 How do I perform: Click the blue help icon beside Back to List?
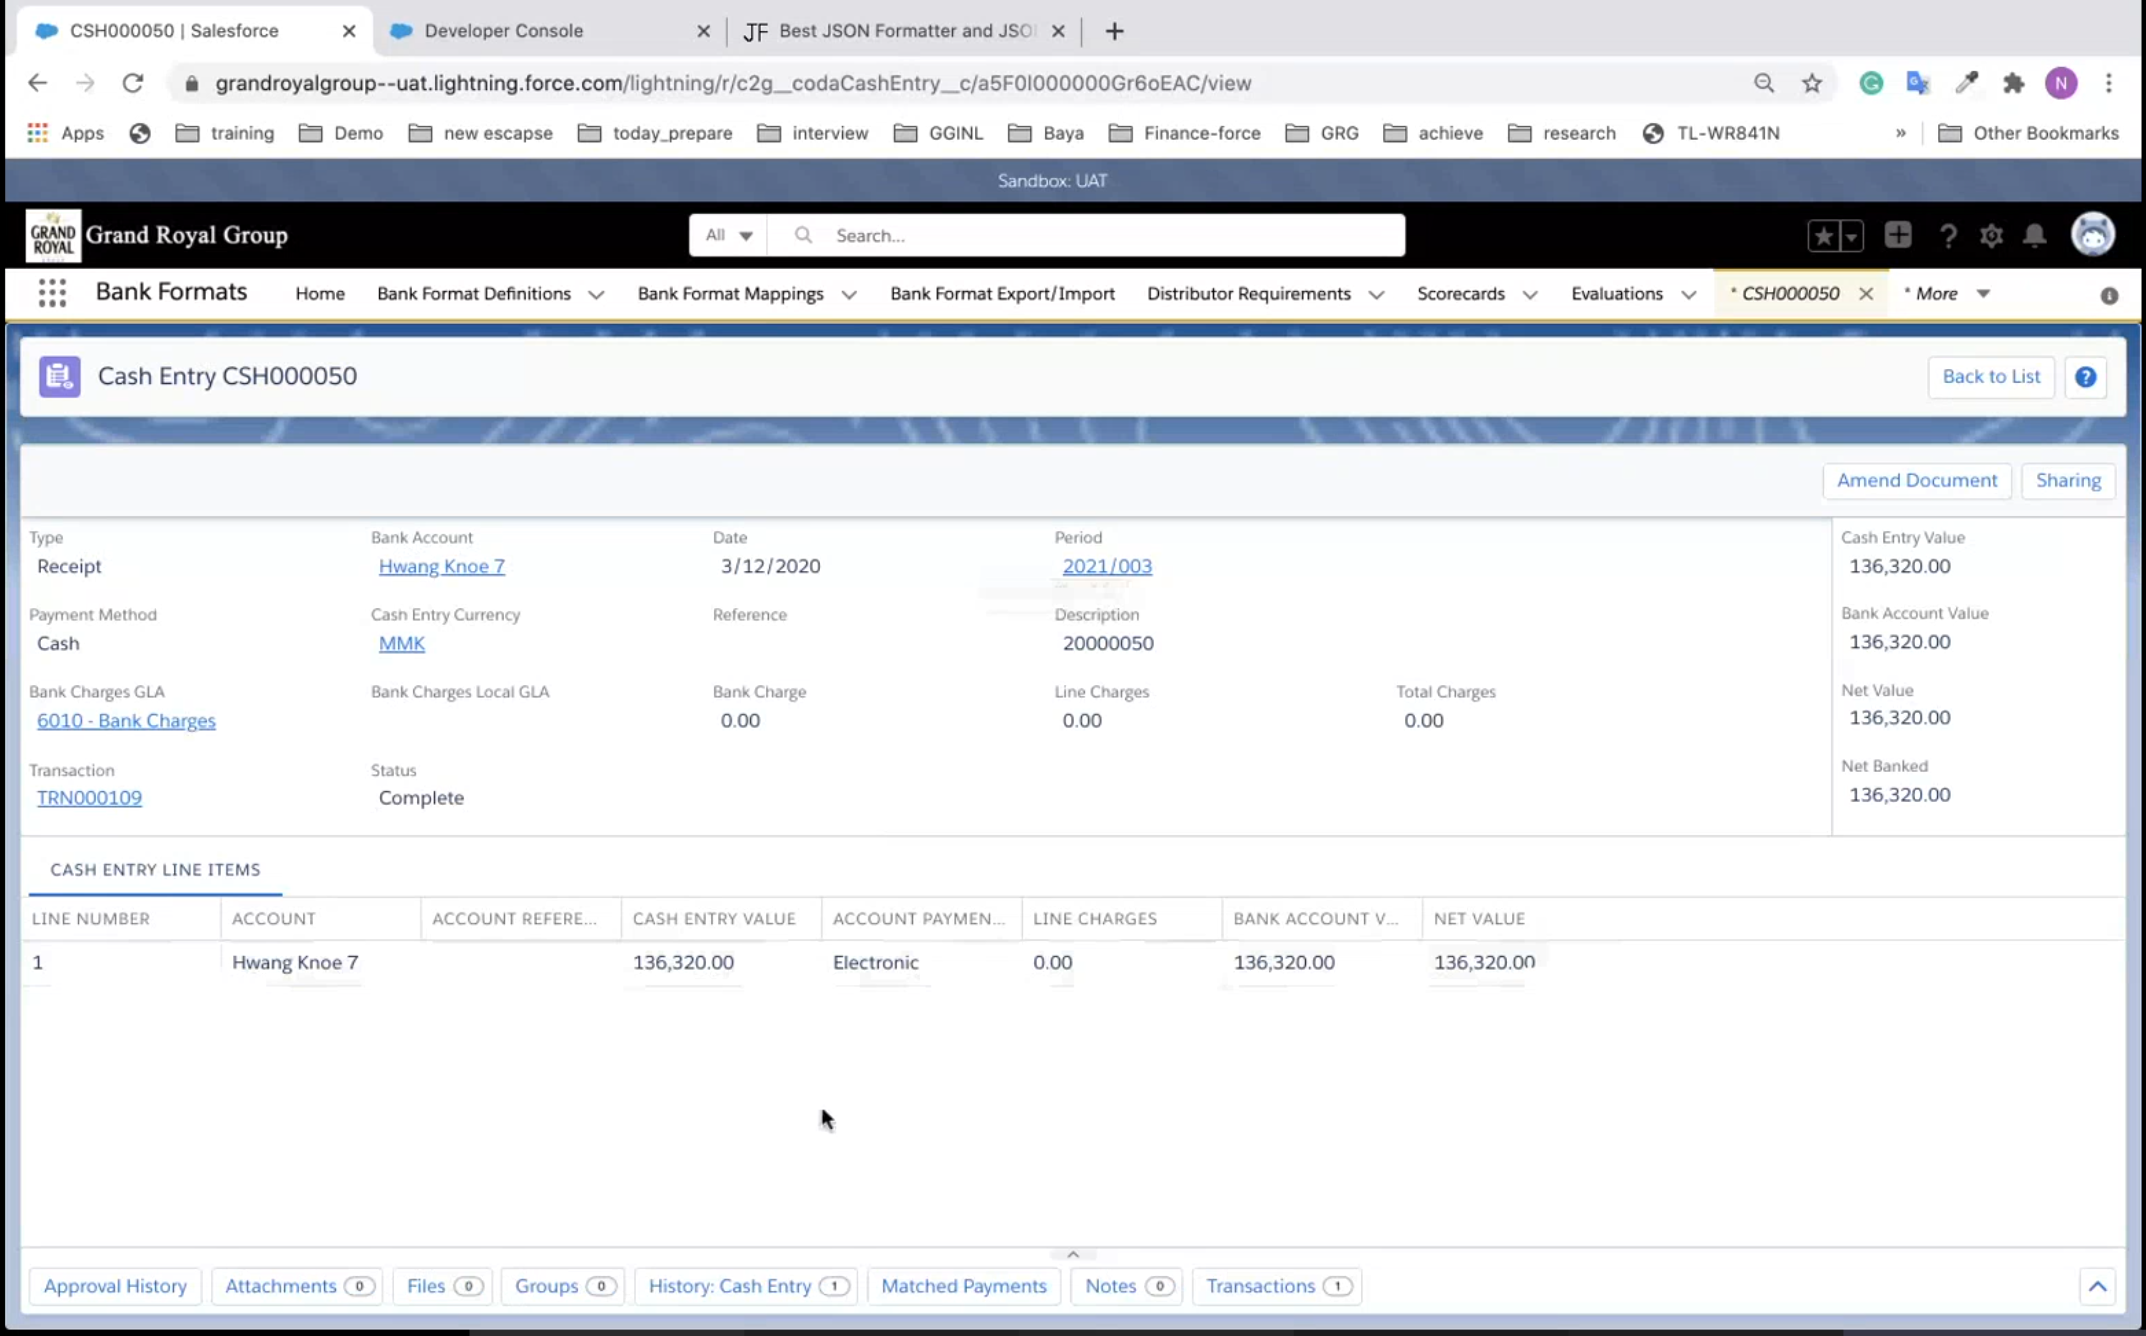[x=2085, y=377]
